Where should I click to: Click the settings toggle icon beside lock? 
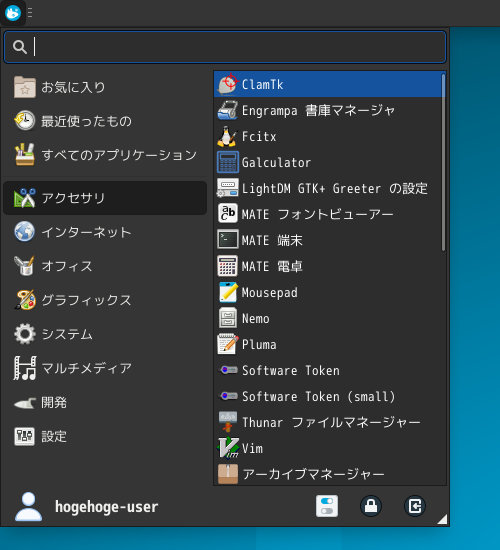(327, 506)
